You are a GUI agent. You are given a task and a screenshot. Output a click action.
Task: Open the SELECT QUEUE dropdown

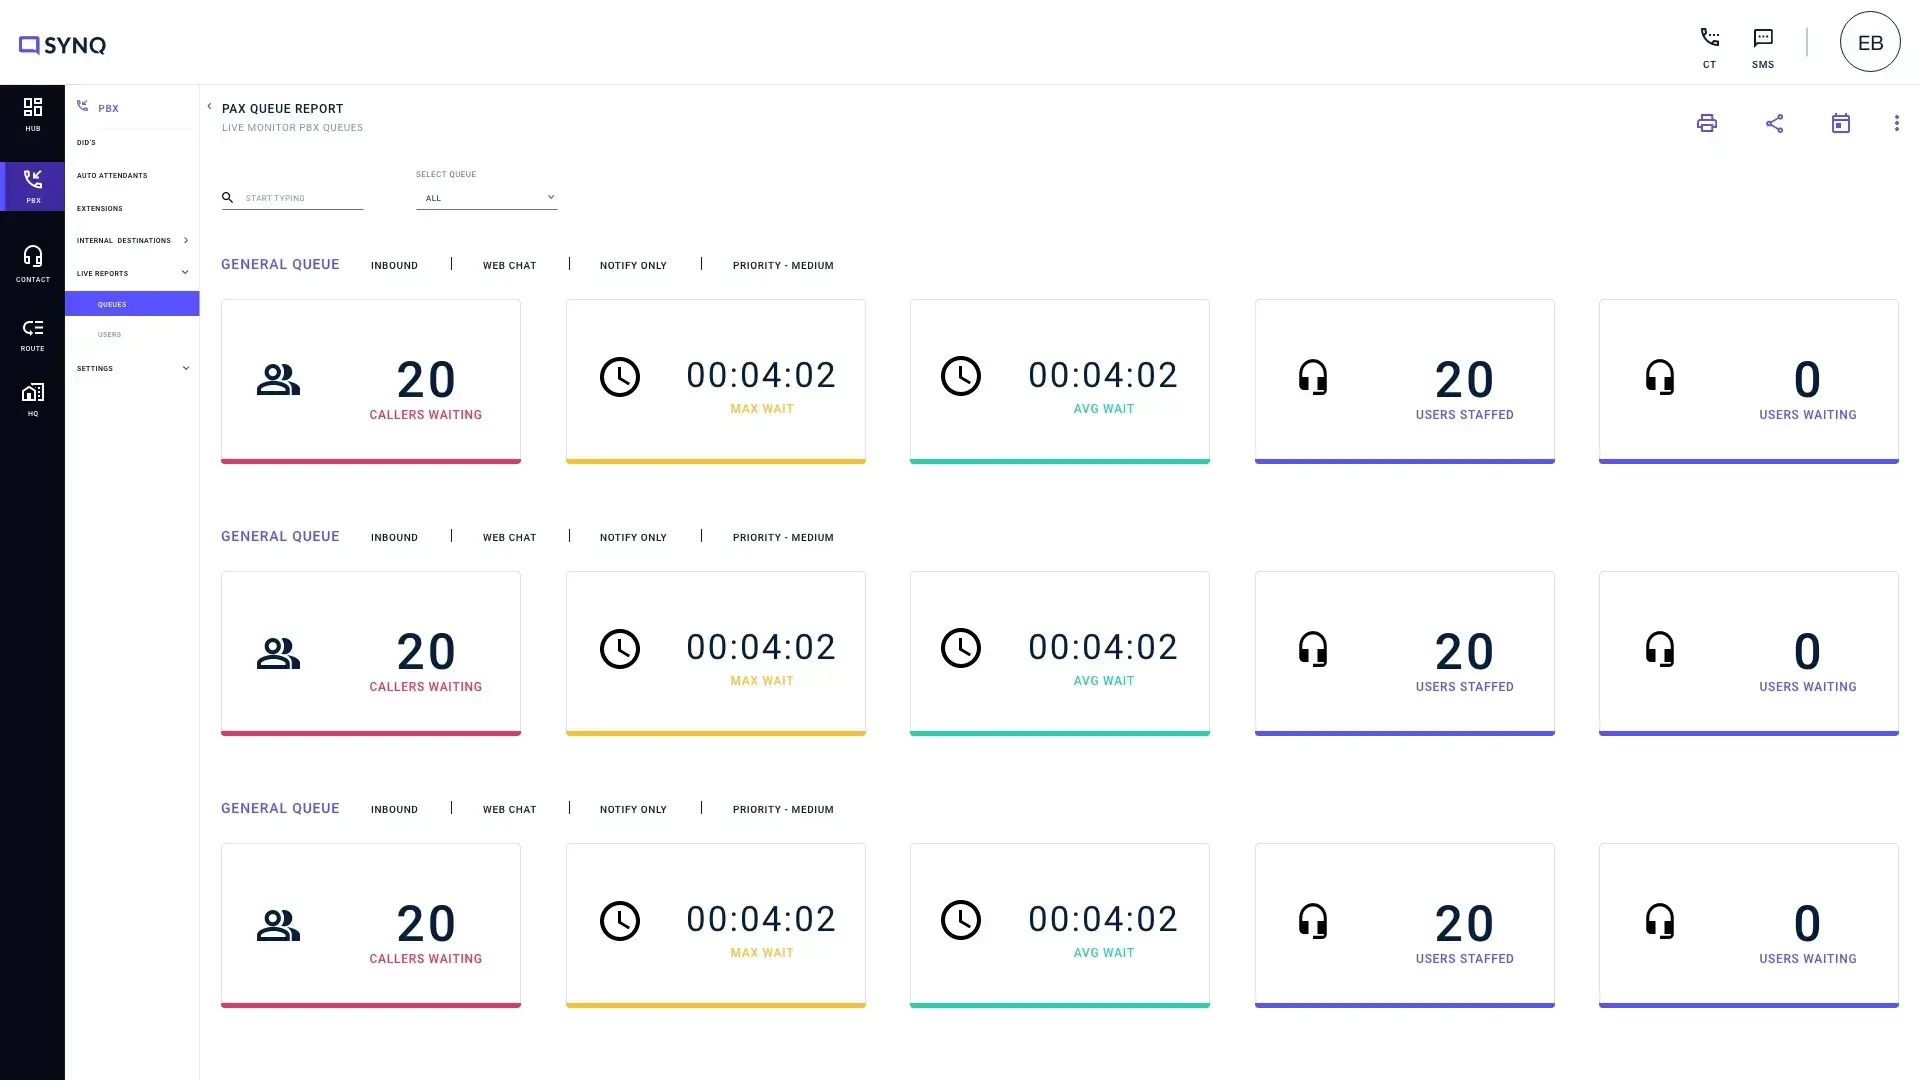click(486, 197)
